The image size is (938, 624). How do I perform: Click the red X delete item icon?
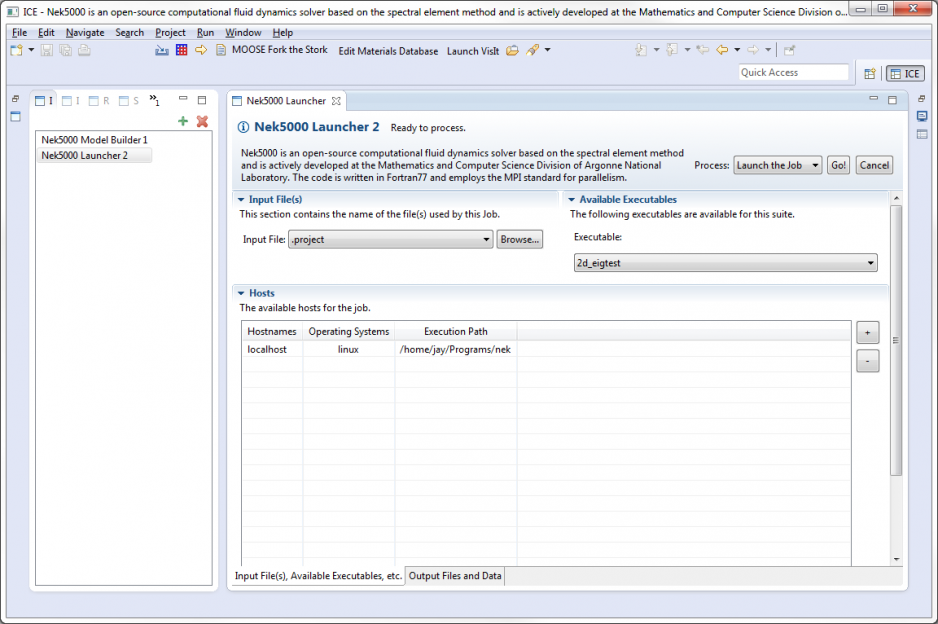click(x=202, y=121)
